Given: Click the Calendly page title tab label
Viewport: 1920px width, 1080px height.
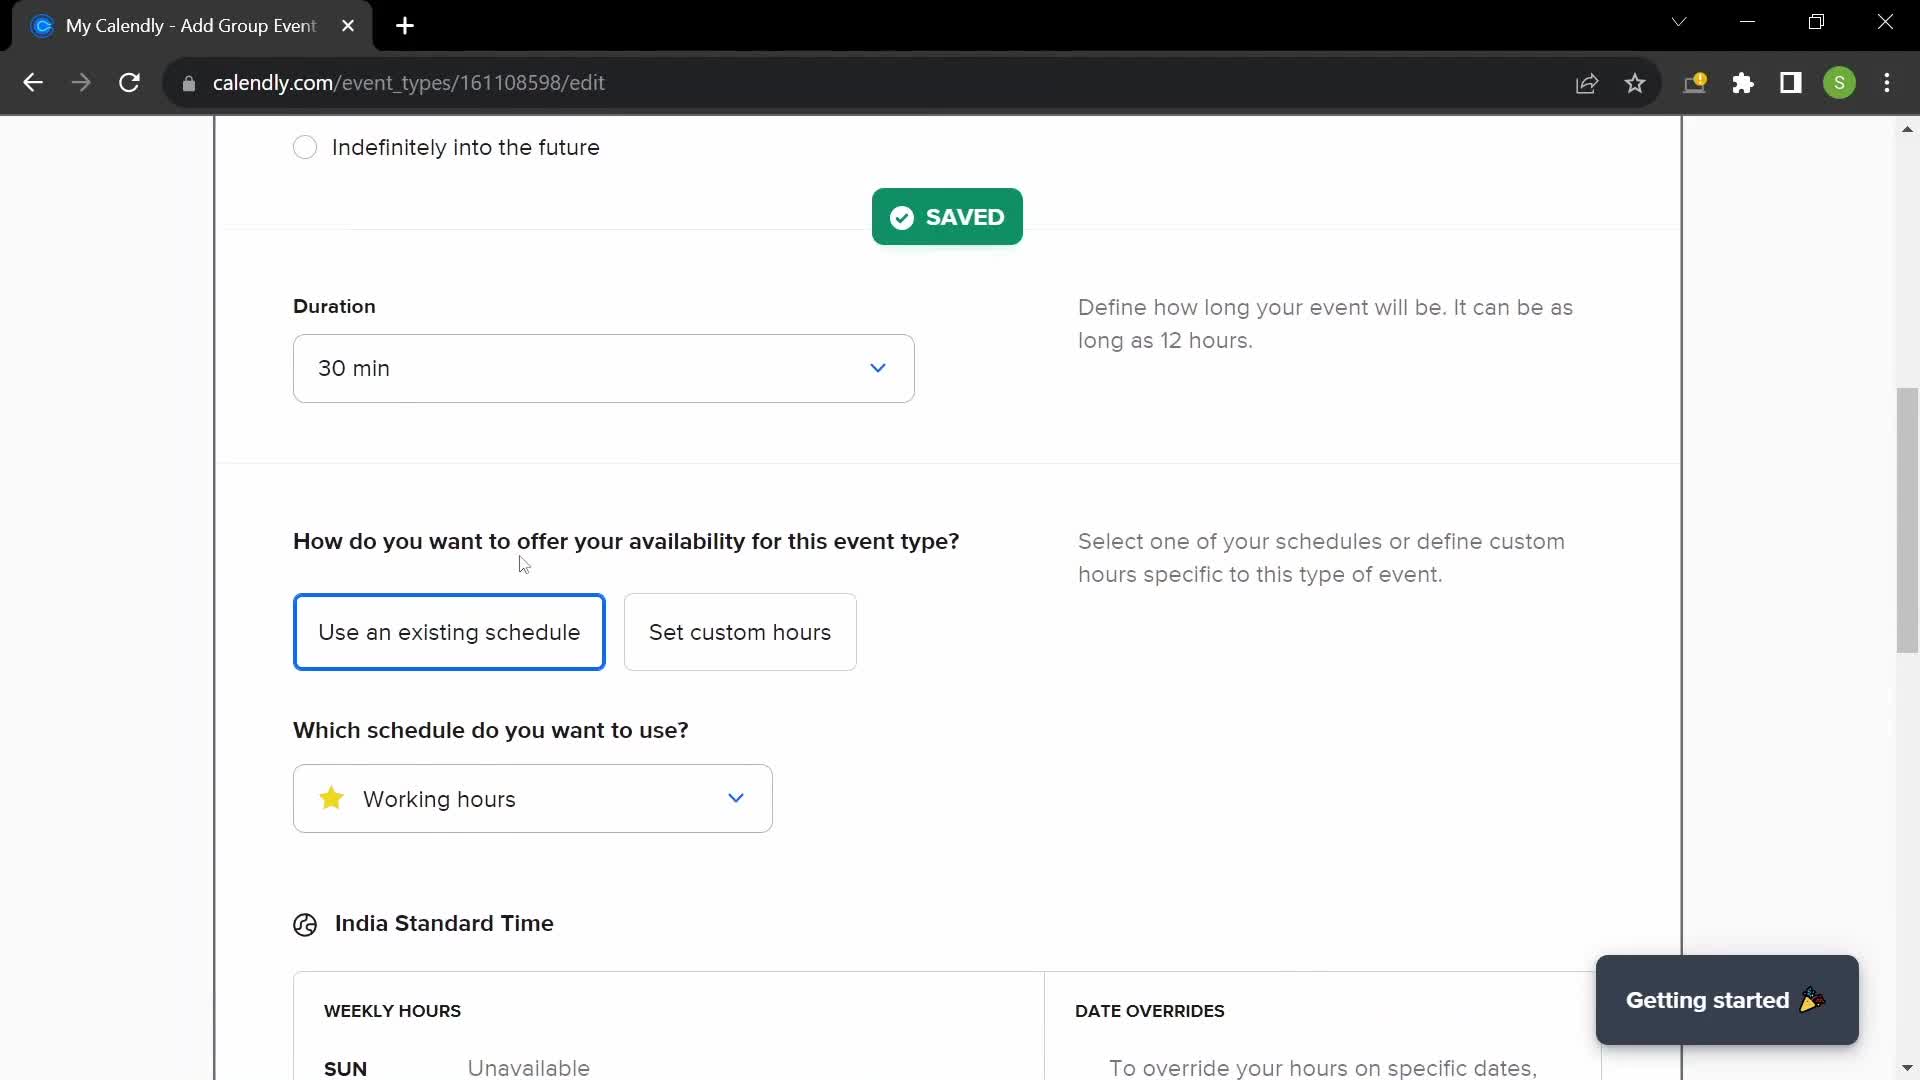Looking at the screenshot, I should tap(190, 26).
